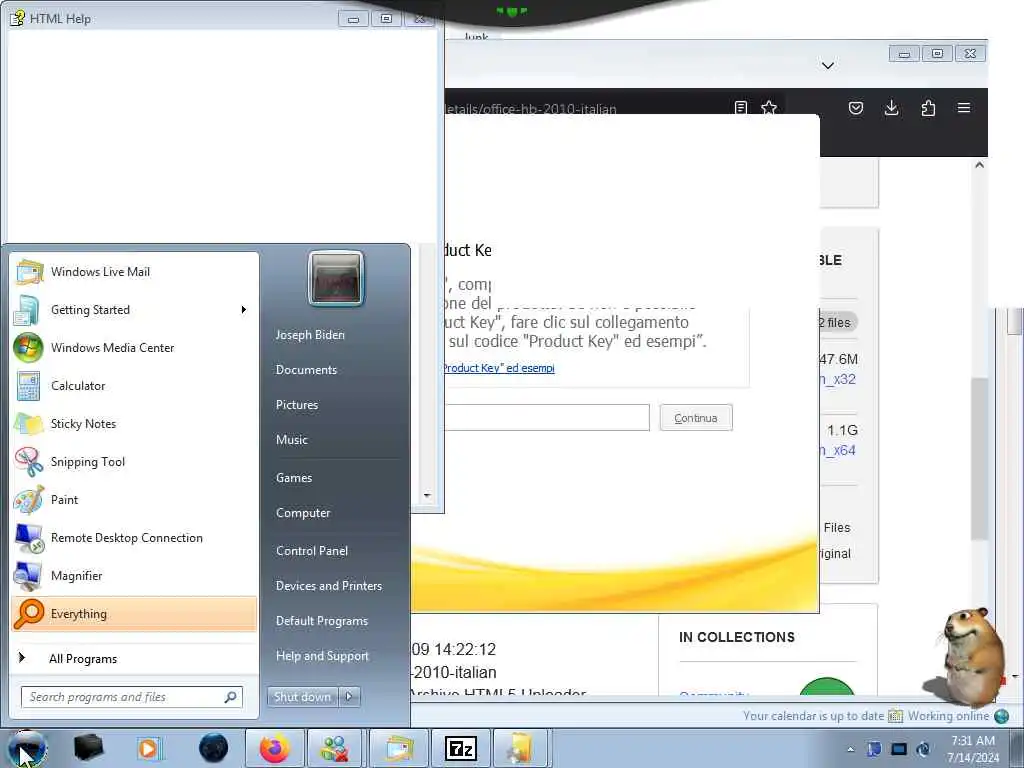Screen dimensions: 1024x768
Task: Expand Firefox tab list chevron
Action: 827,65
